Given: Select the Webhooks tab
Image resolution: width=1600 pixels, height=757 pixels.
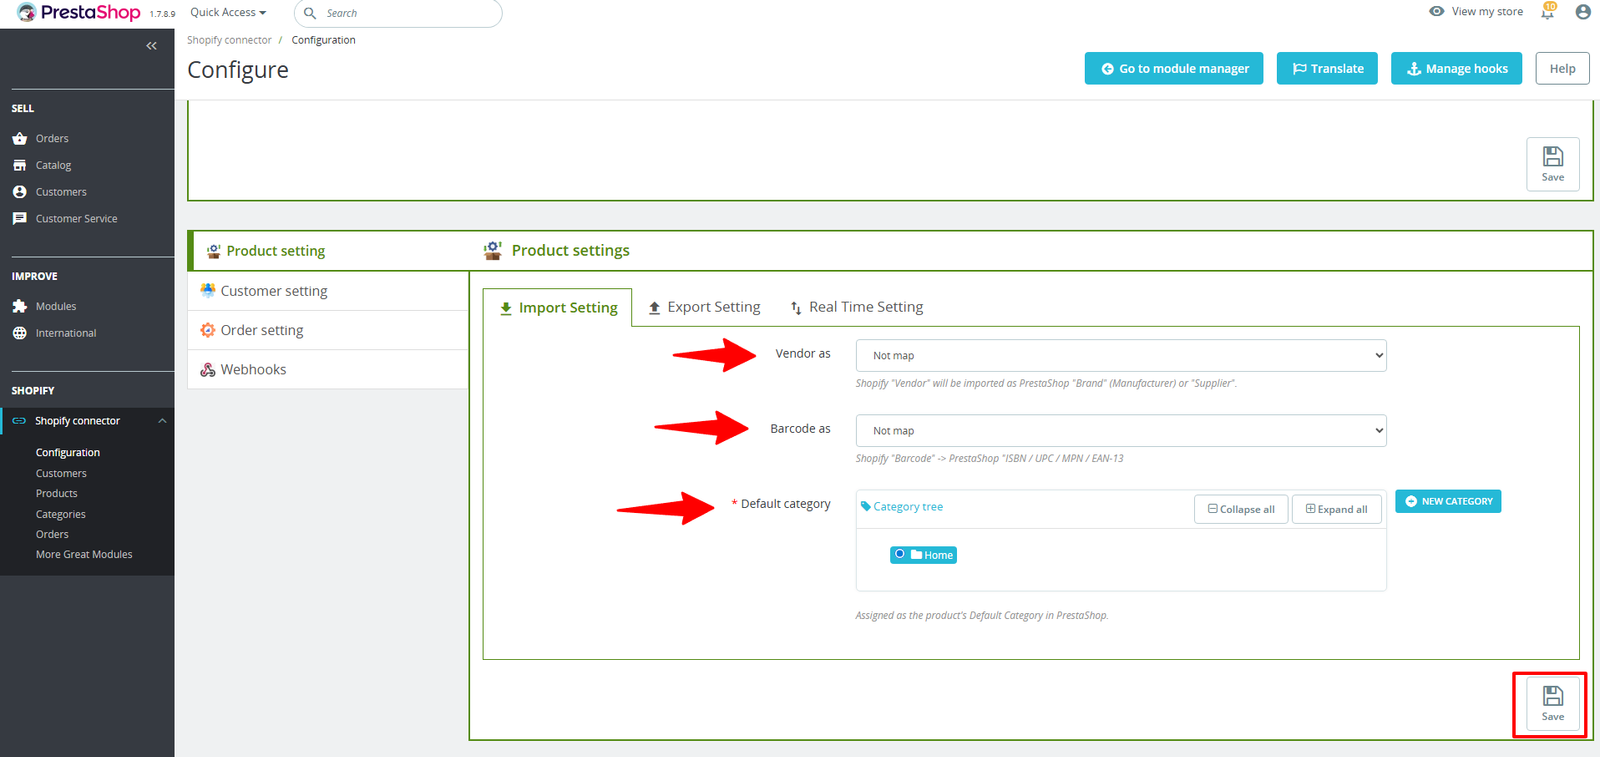Looking at the screenshot, I should click(328, 370).
